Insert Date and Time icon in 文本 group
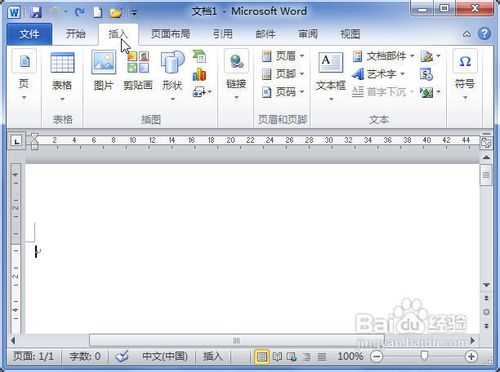This screenshot has height=372, width=500. 426,74
